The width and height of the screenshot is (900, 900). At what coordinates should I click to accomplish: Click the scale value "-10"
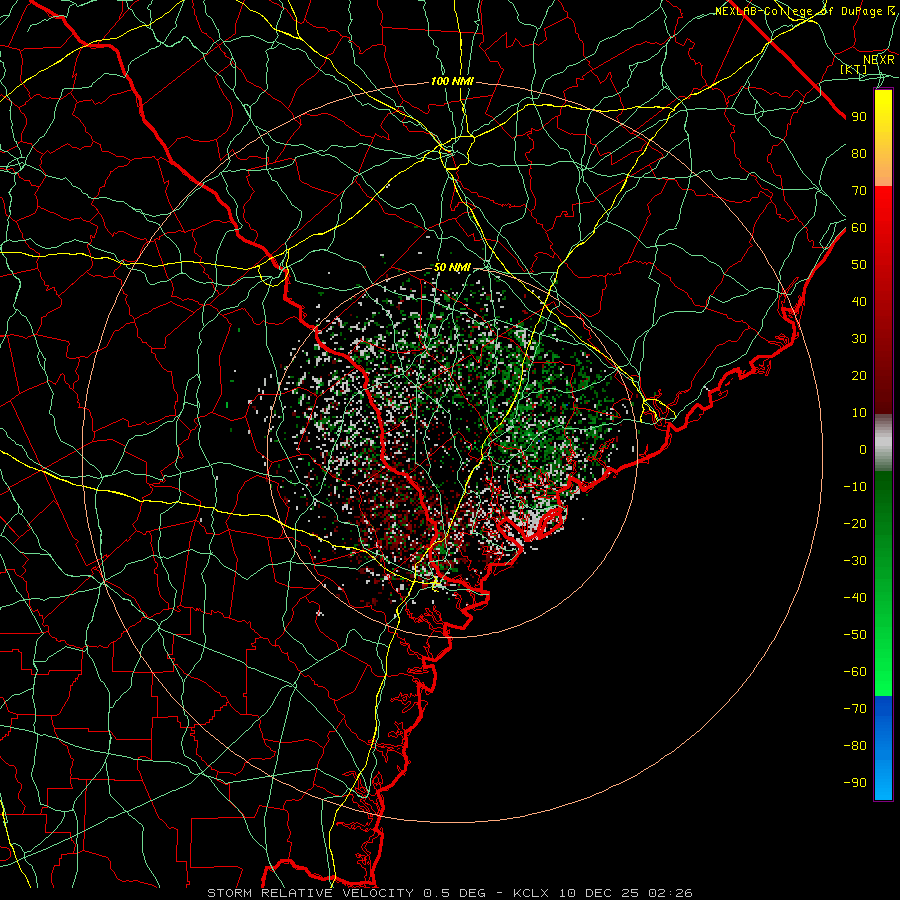tap(855, 487)
